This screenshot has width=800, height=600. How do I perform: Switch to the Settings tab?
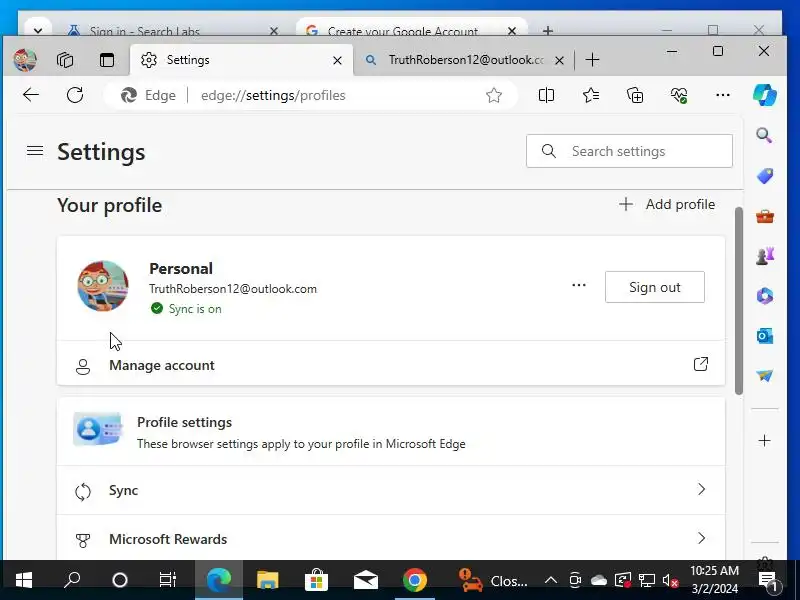click(241, 60)
